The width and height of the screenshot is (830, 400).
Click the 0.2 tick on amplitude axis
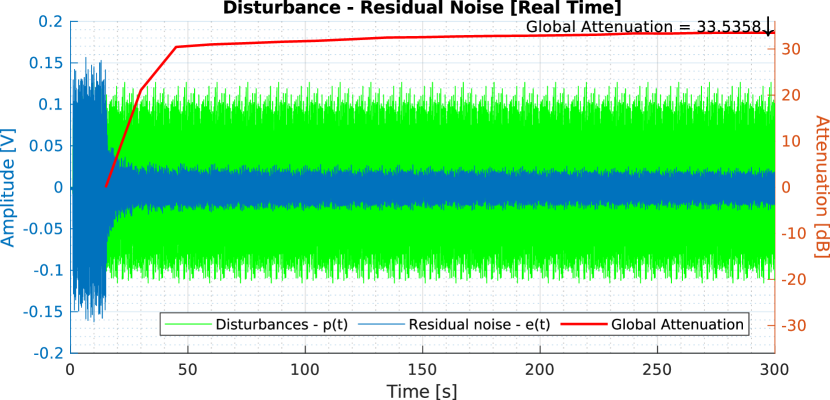point(53,21)
